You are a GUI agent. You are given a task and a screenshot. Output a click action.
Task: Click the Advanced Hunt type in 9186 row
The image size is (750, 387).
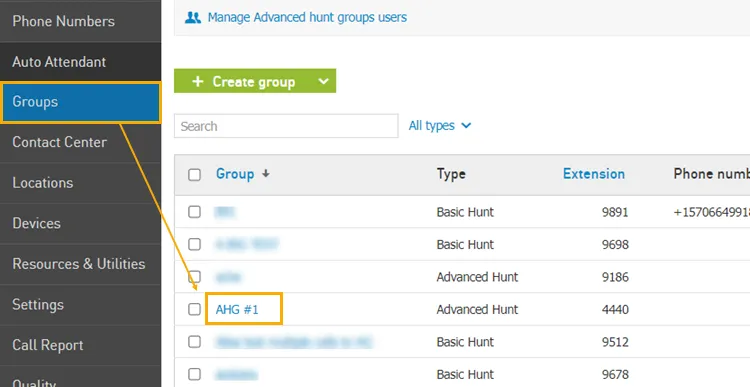[x=477, y=277]
